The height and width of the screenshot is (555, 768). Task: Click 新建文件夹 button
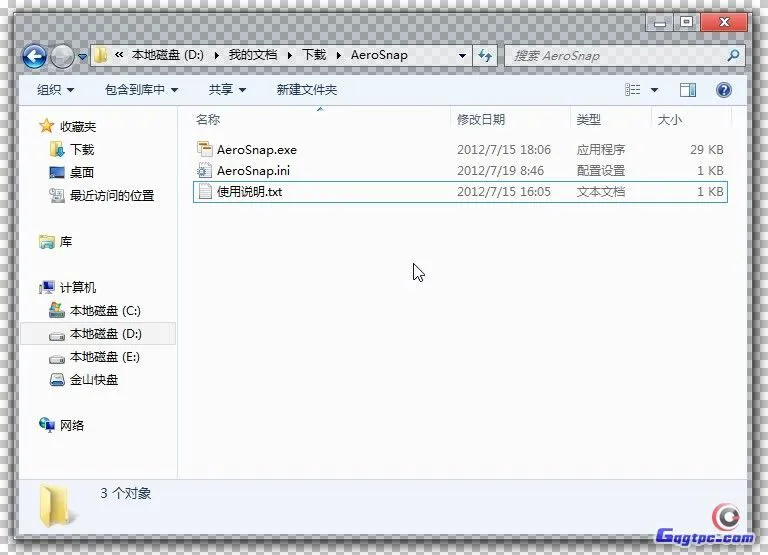[x=307, y=90]
